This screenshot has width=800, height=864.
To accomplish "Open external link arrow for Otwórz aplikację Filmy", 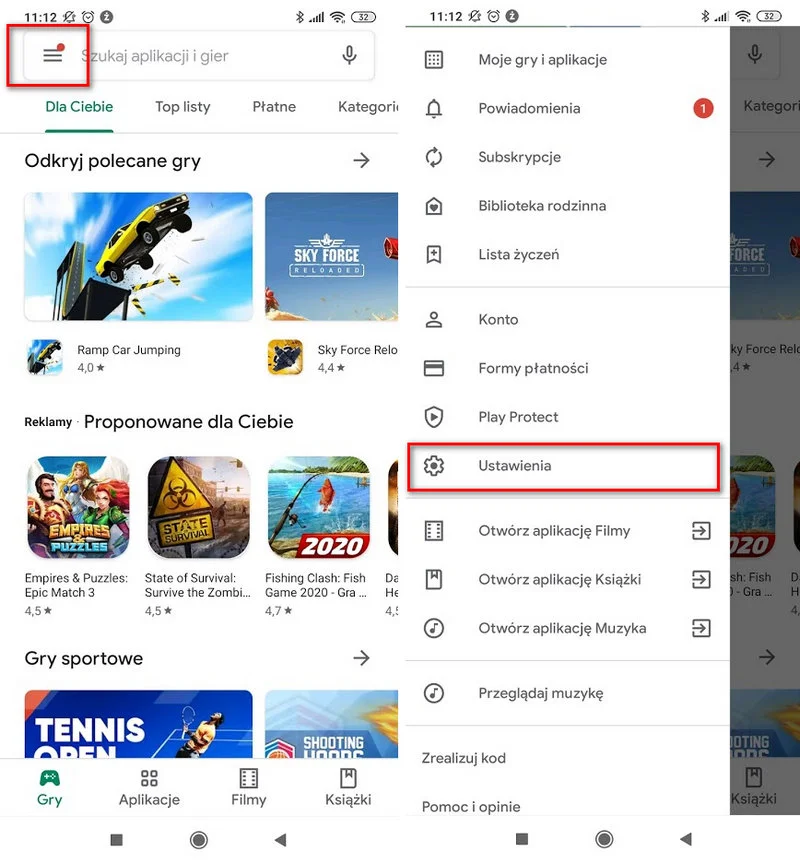I will coord(701,531).
